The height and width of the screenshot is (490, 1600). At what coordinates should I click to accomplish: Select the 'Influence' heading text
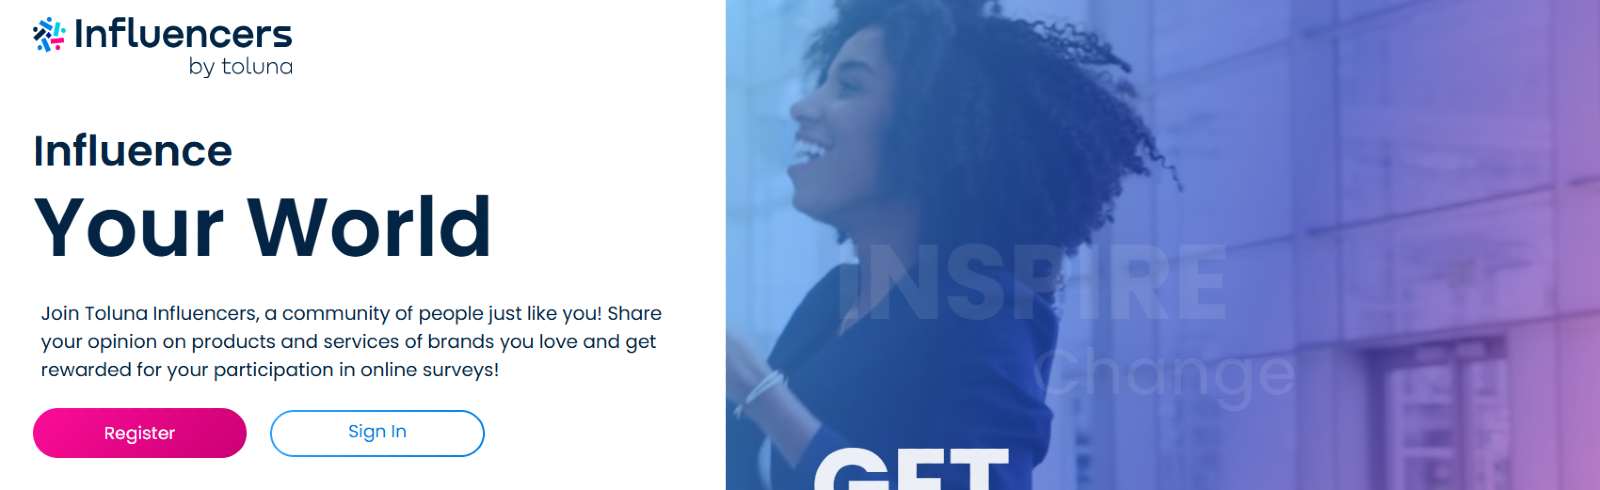133,151
